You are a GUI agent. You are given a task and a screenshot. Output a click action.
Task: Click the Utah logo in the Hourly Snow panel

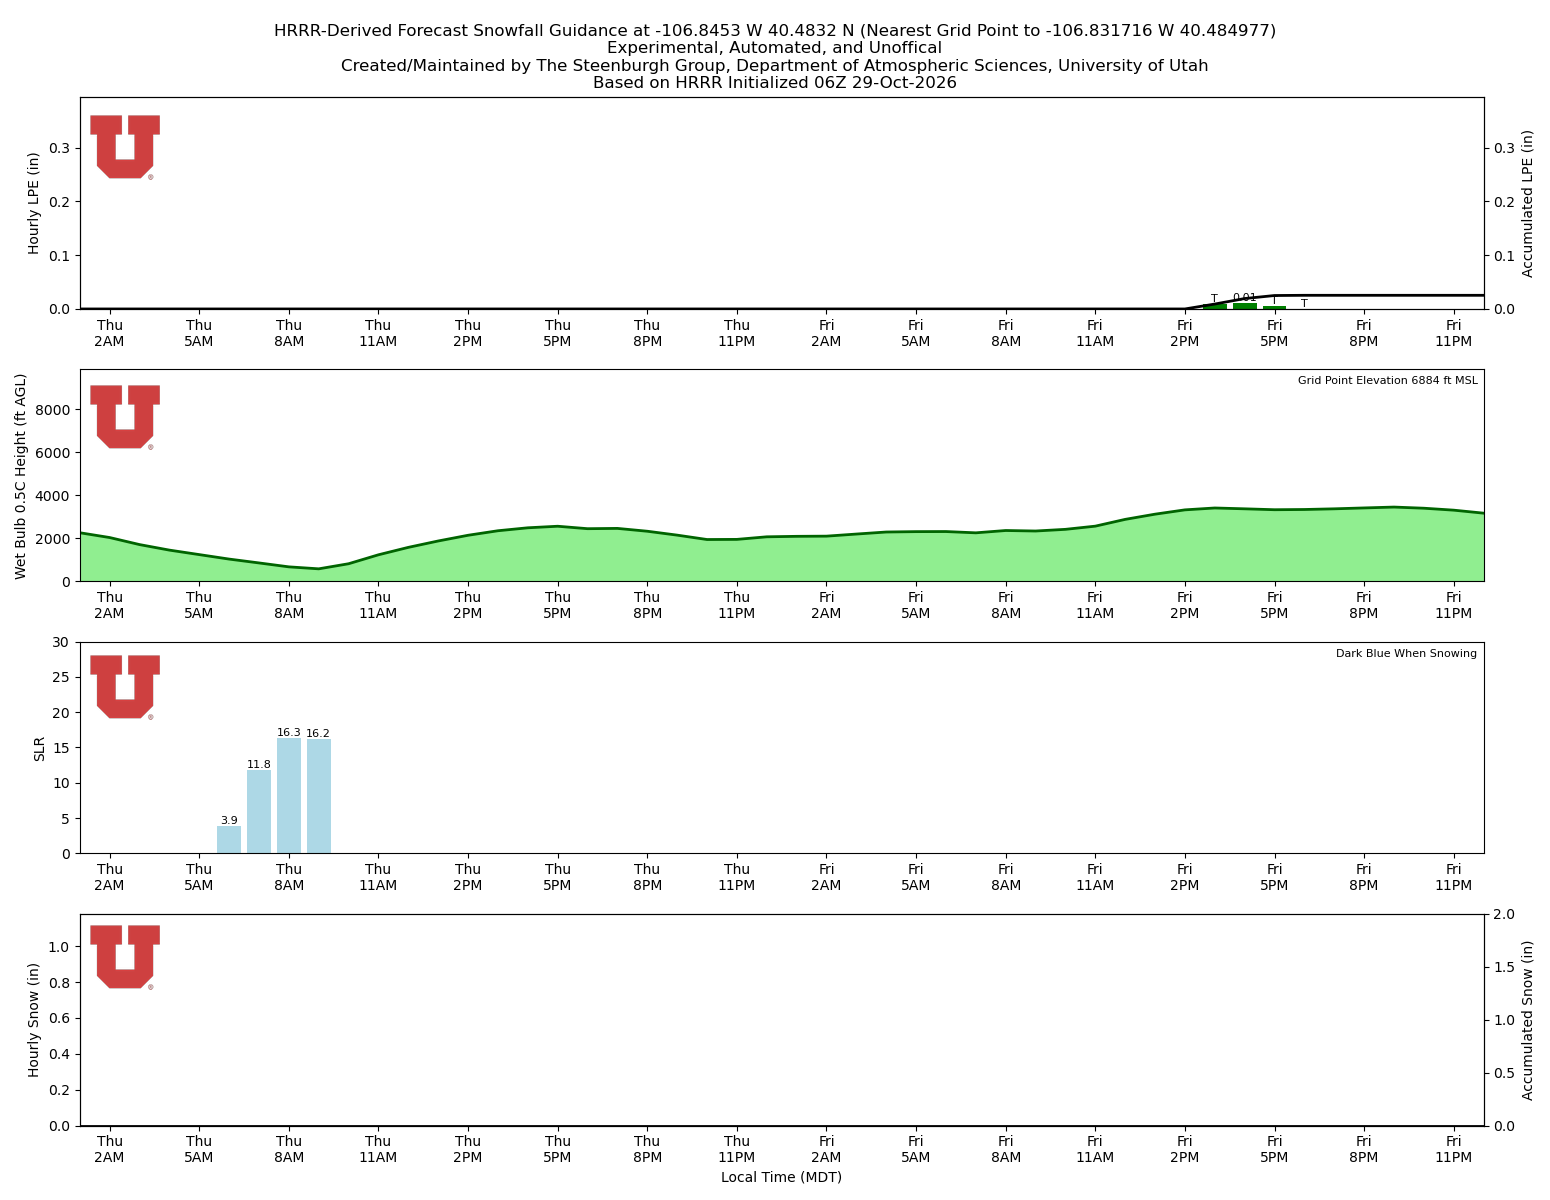tap(125, 957)
